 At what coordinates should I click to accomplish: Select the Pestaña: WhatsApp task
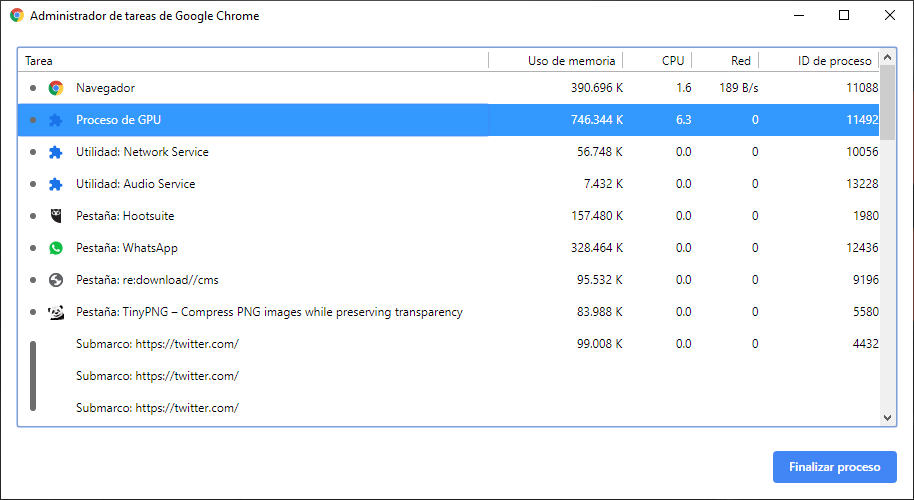tap(448, 248)
